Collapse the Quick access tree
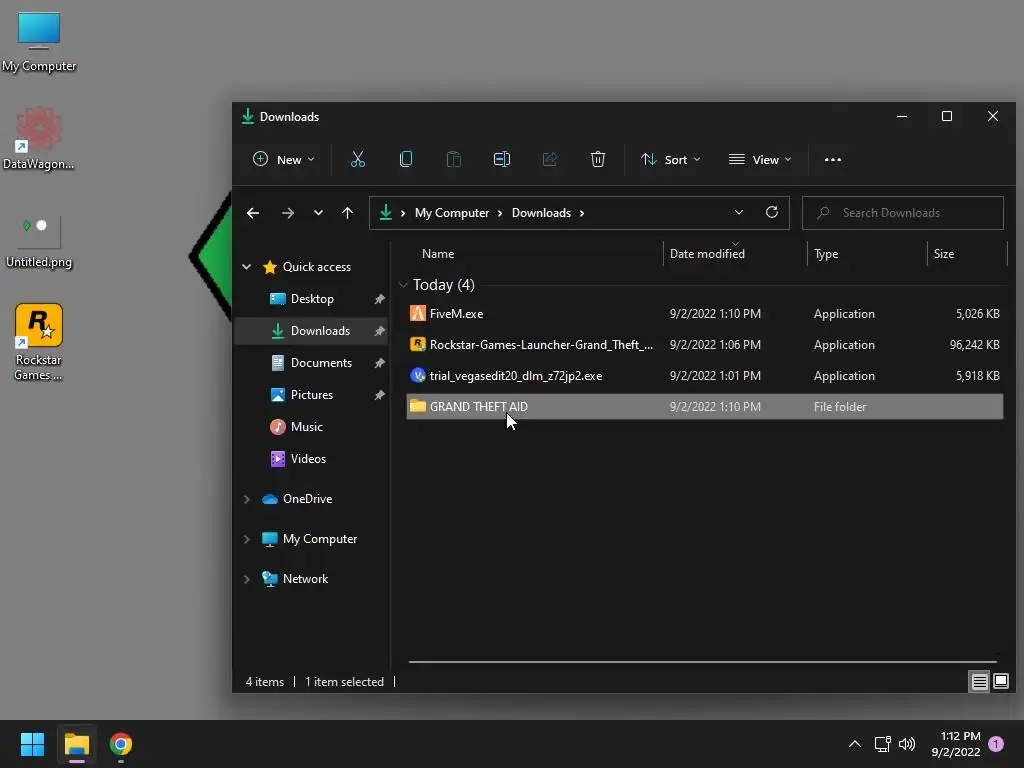This screenshot has height=768, width=1024. click(247, 266)
